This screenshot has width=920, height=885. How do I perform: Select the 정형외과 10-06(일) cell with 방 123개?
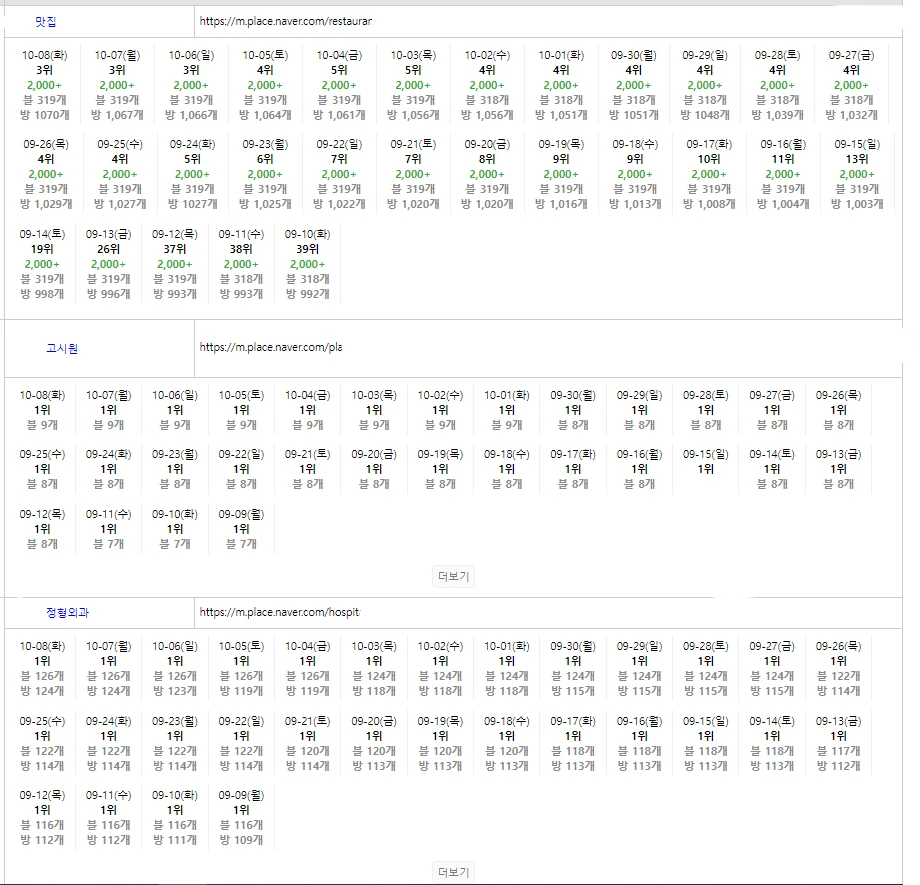pyautogui.click(x=175, y=668)
